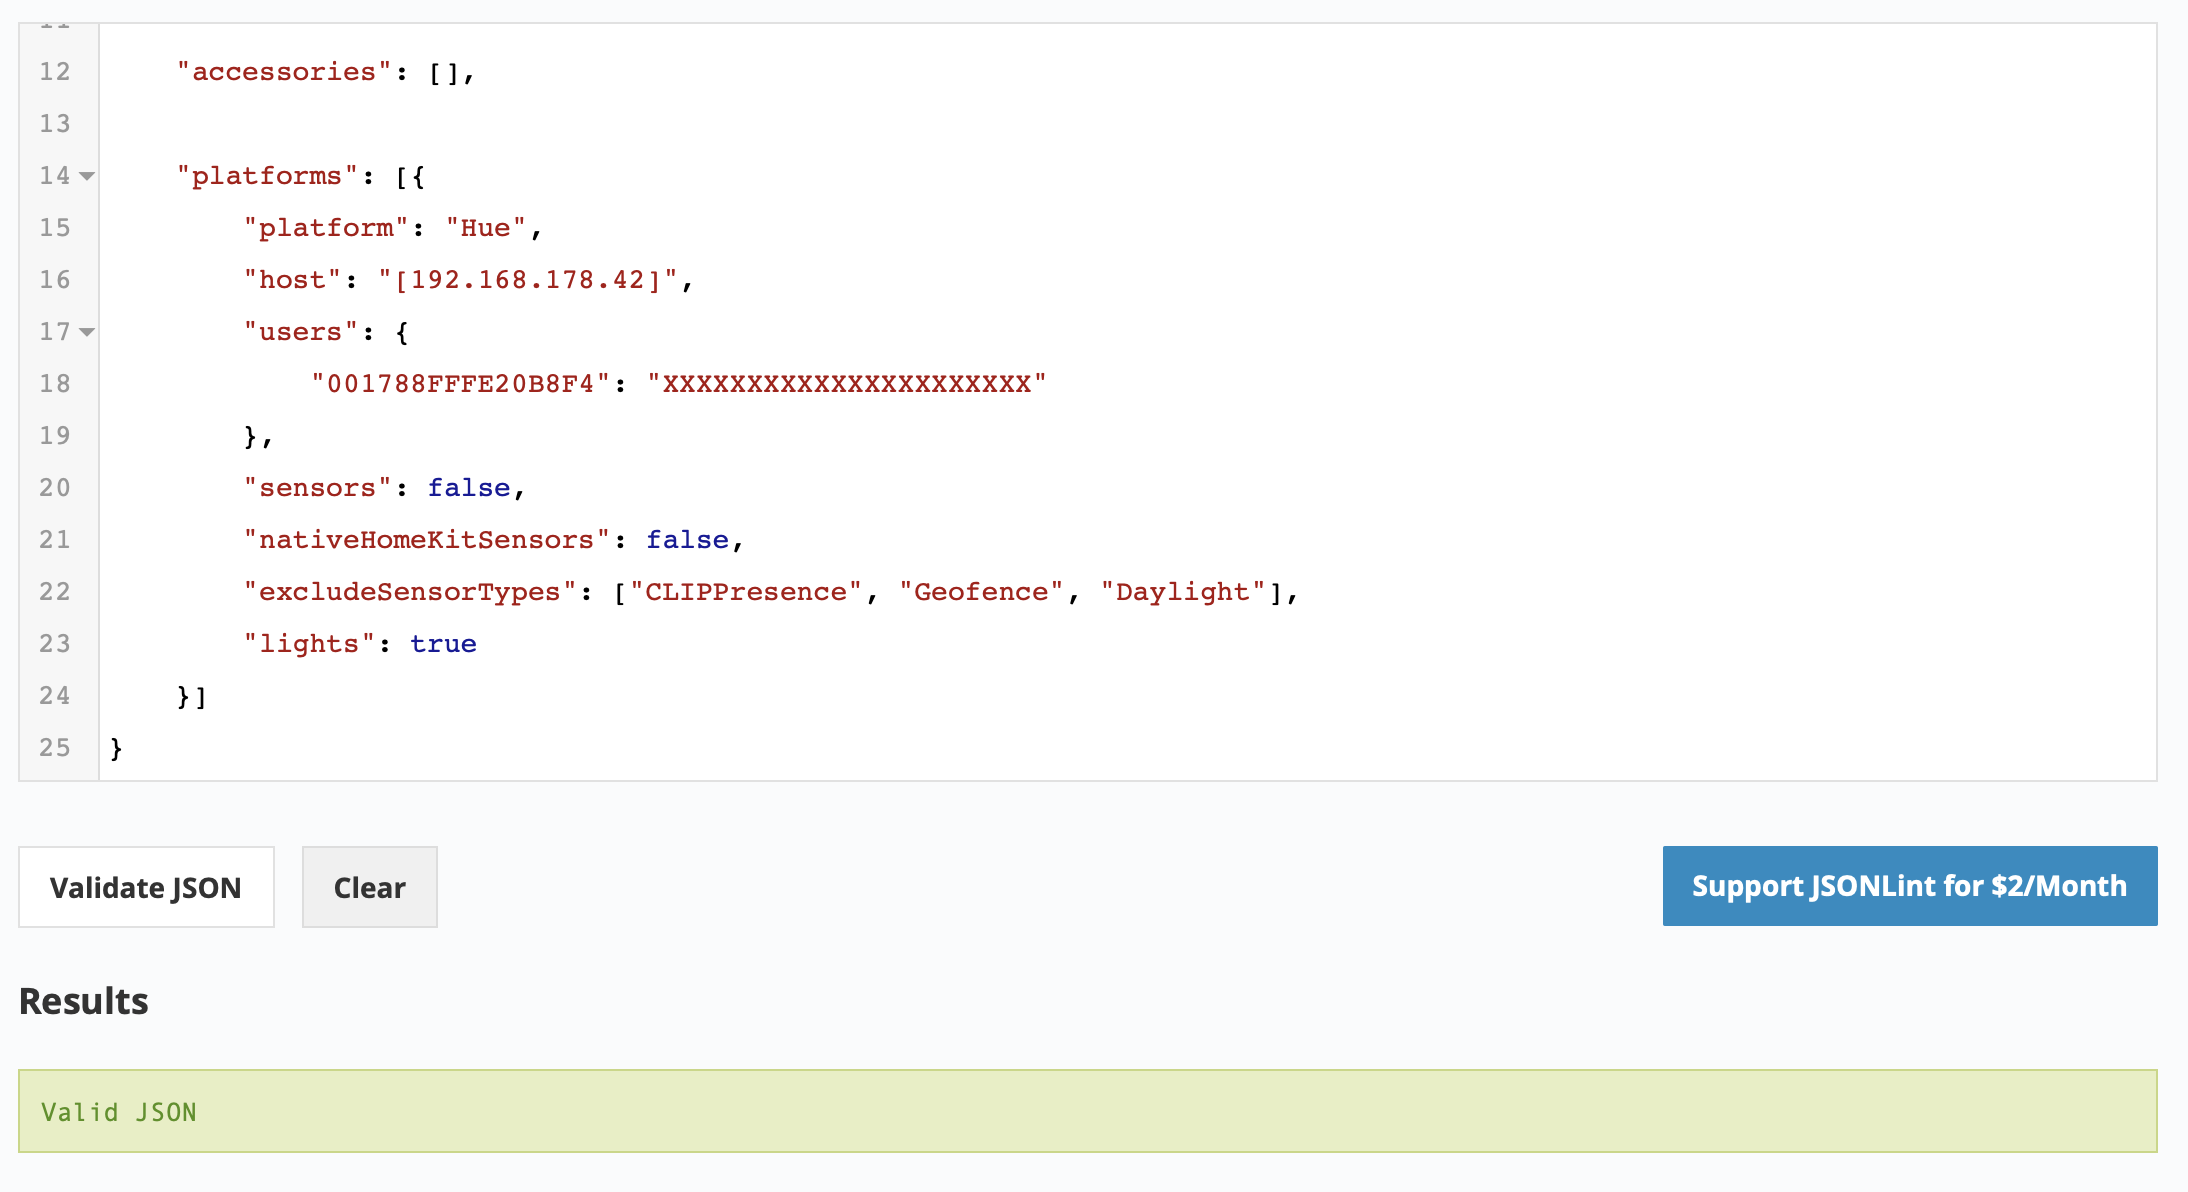The height and width of the screenshot is (1192, 2188).
Task: Collapse the users fold arrow on line 17
Action: coord(87,332)
